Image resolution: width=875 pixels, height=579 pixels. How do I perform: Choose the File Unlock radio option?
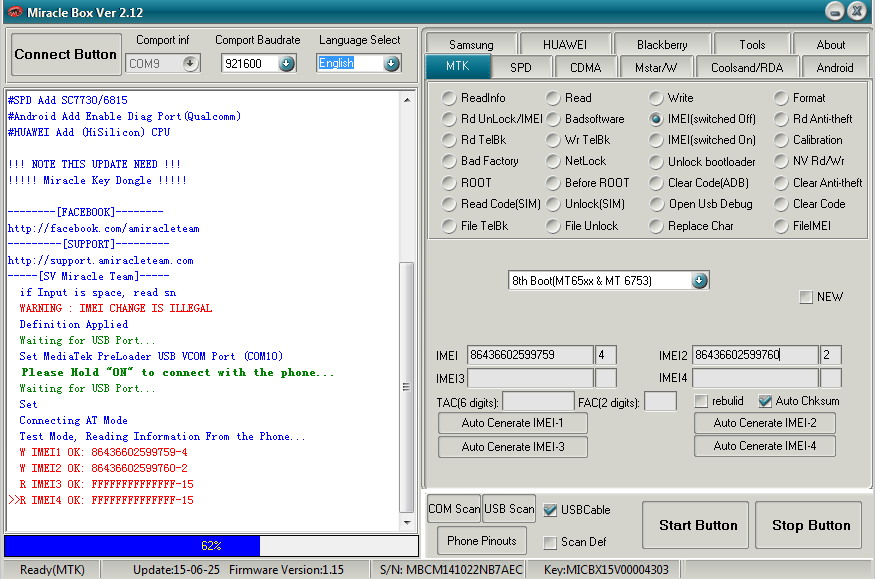[553, 226]
